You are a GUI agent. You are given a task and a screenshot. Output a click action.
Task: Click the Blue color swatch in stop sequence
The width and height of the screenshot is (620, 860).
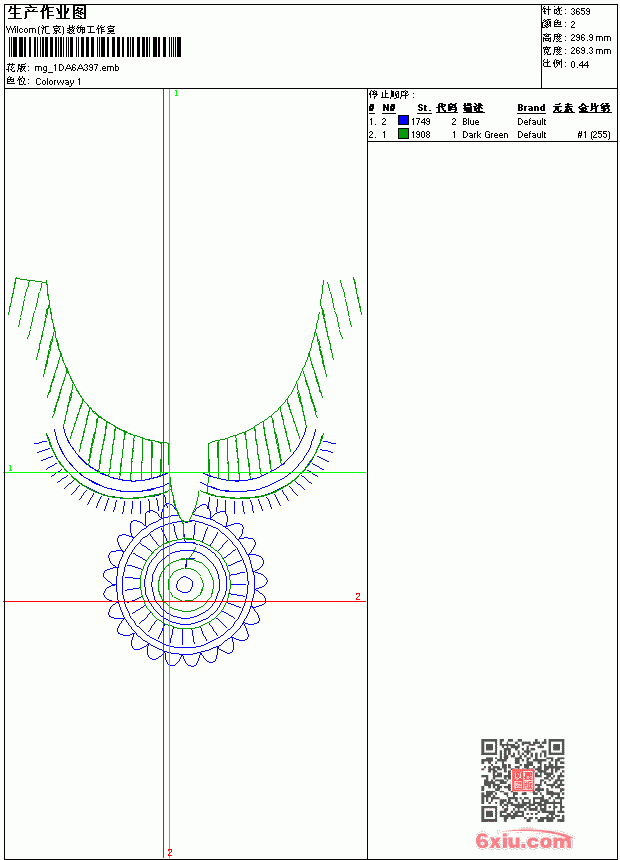pyautogui.click(x=403, y=121)
